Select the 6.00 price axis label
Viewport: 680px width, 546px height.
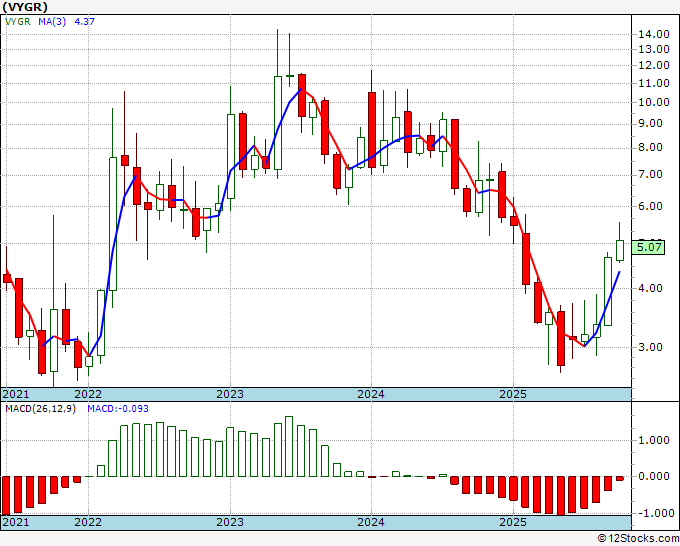[x=650, y=206]
